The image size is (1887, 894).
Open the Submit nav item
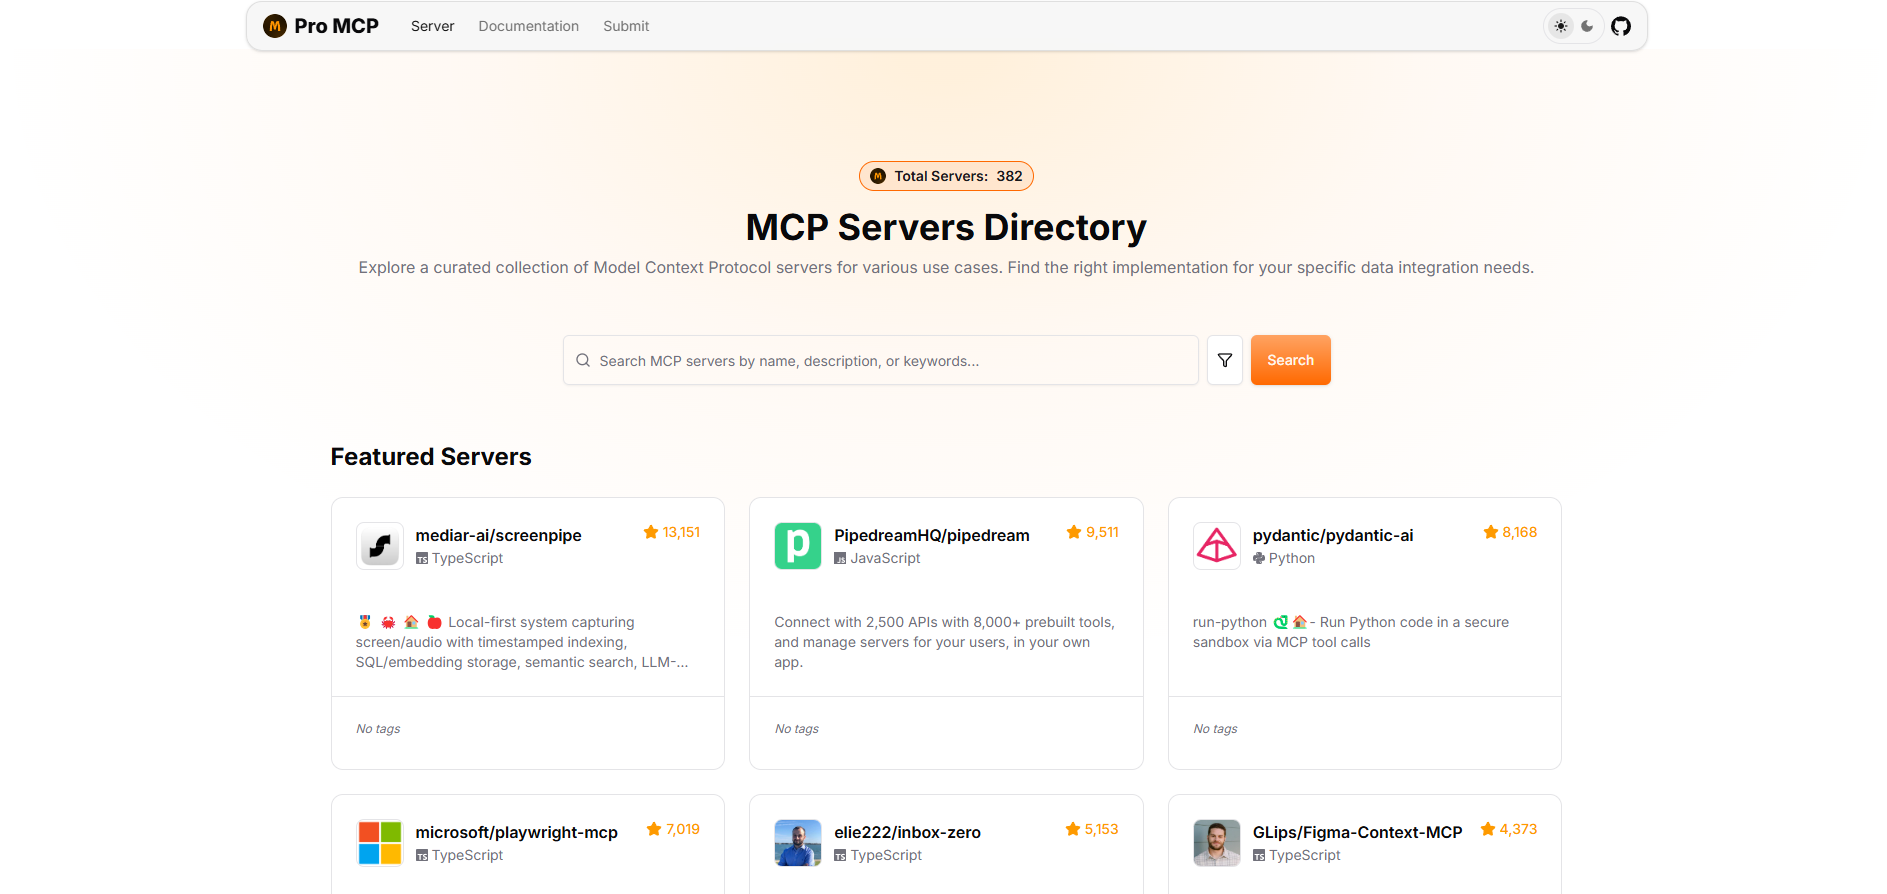point(626,26)
